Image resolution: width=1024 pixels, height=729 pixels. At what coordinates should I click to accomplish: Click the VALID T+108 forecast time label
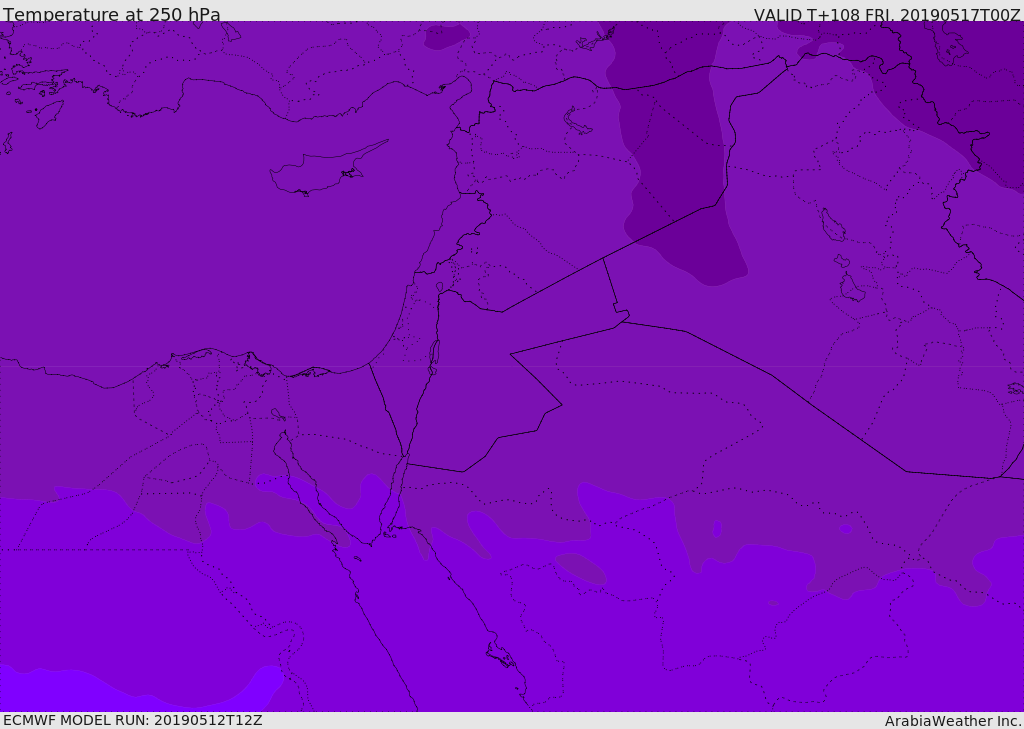(x=887, y=15)
